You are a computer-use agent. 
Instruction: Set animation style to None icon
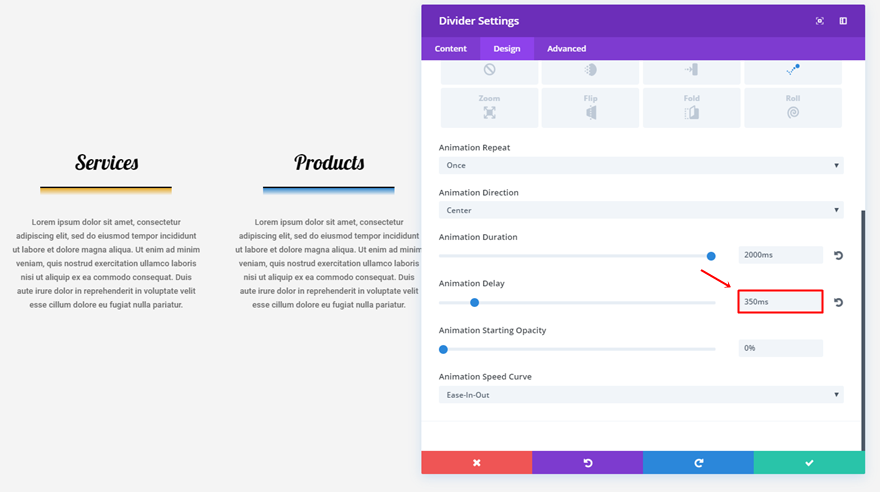489,70
